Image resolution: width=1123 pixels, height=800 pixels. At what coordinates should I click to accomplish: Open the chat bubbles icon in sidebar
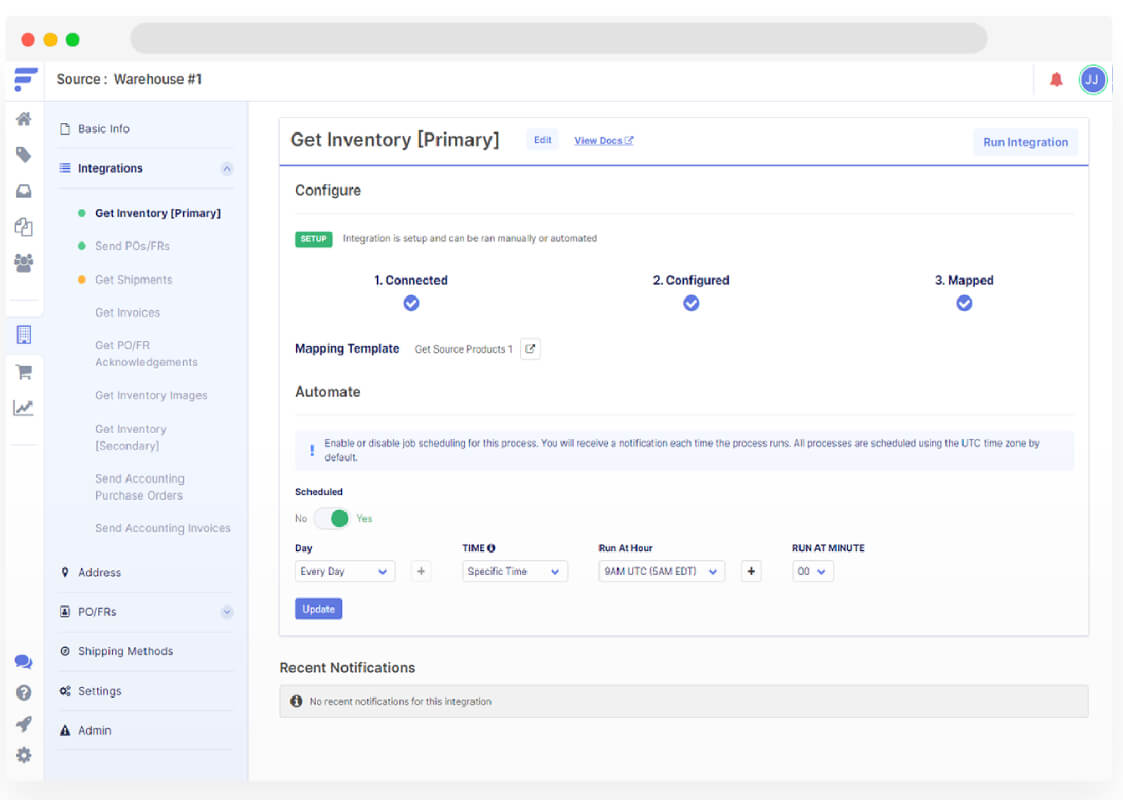(x=24, y=661)
